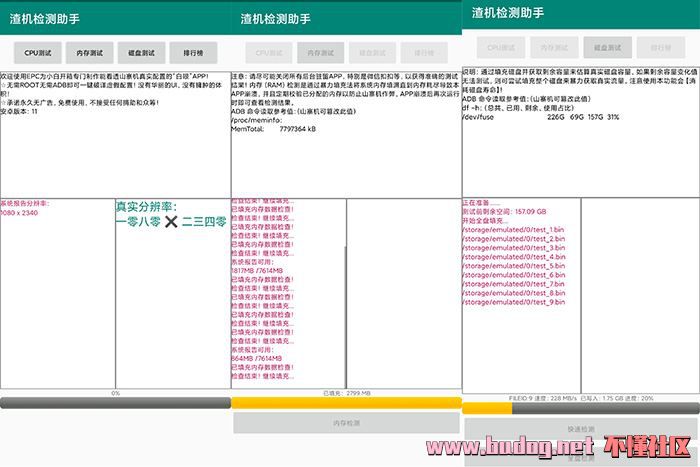Open the 排行榜 ranking in left panel

pos(194,52)
